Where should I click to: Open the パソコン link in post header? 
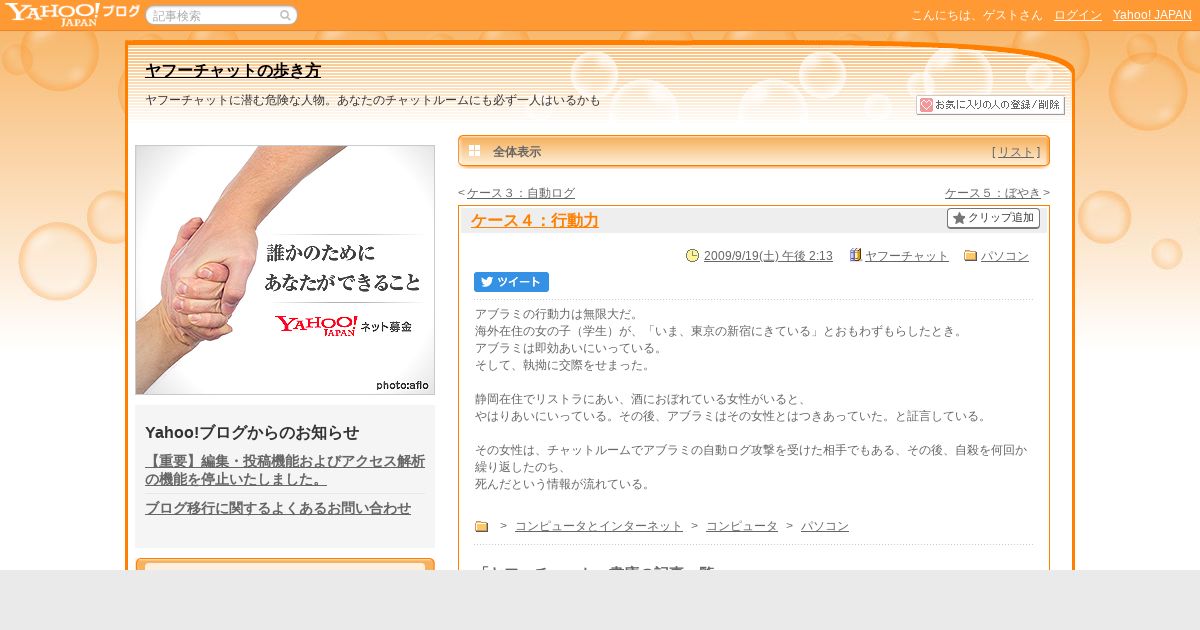(1005, 256)
